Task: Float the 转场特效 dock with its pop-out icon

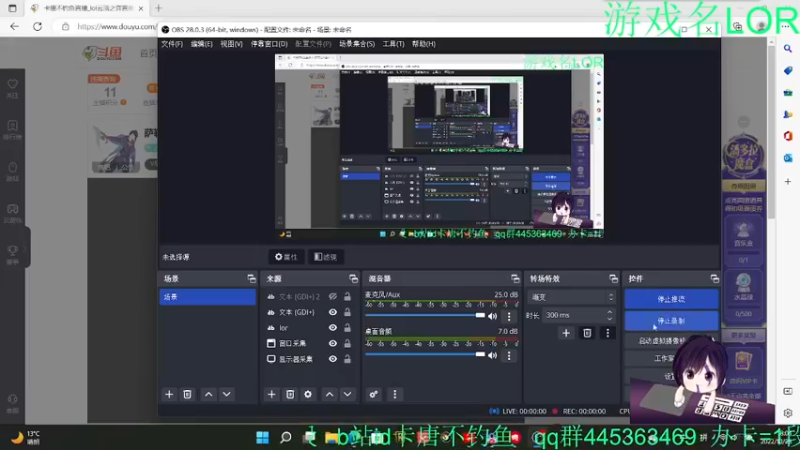Action: coord(613,279)
